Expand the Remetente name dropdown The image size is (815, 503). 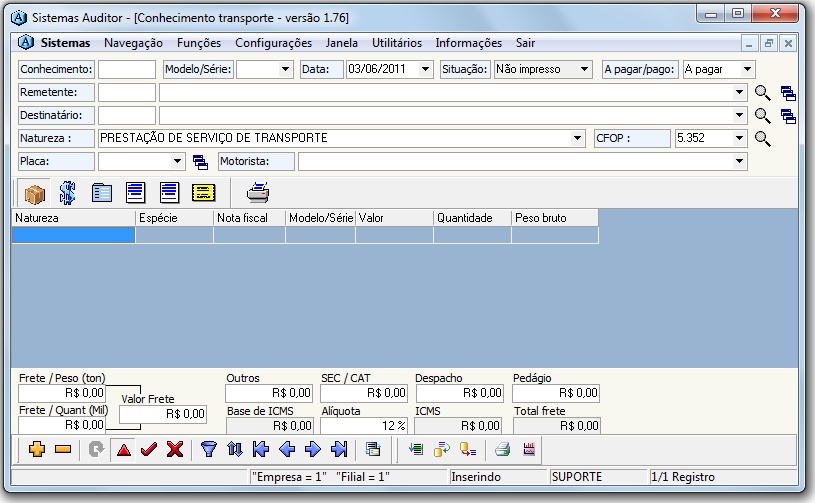(739, 92)
